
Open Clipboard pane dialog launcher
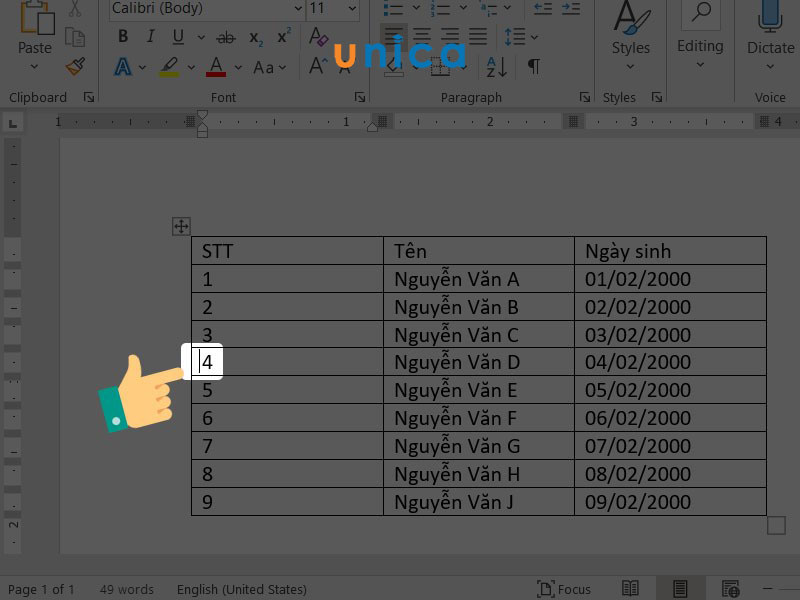tap(89, 97)
